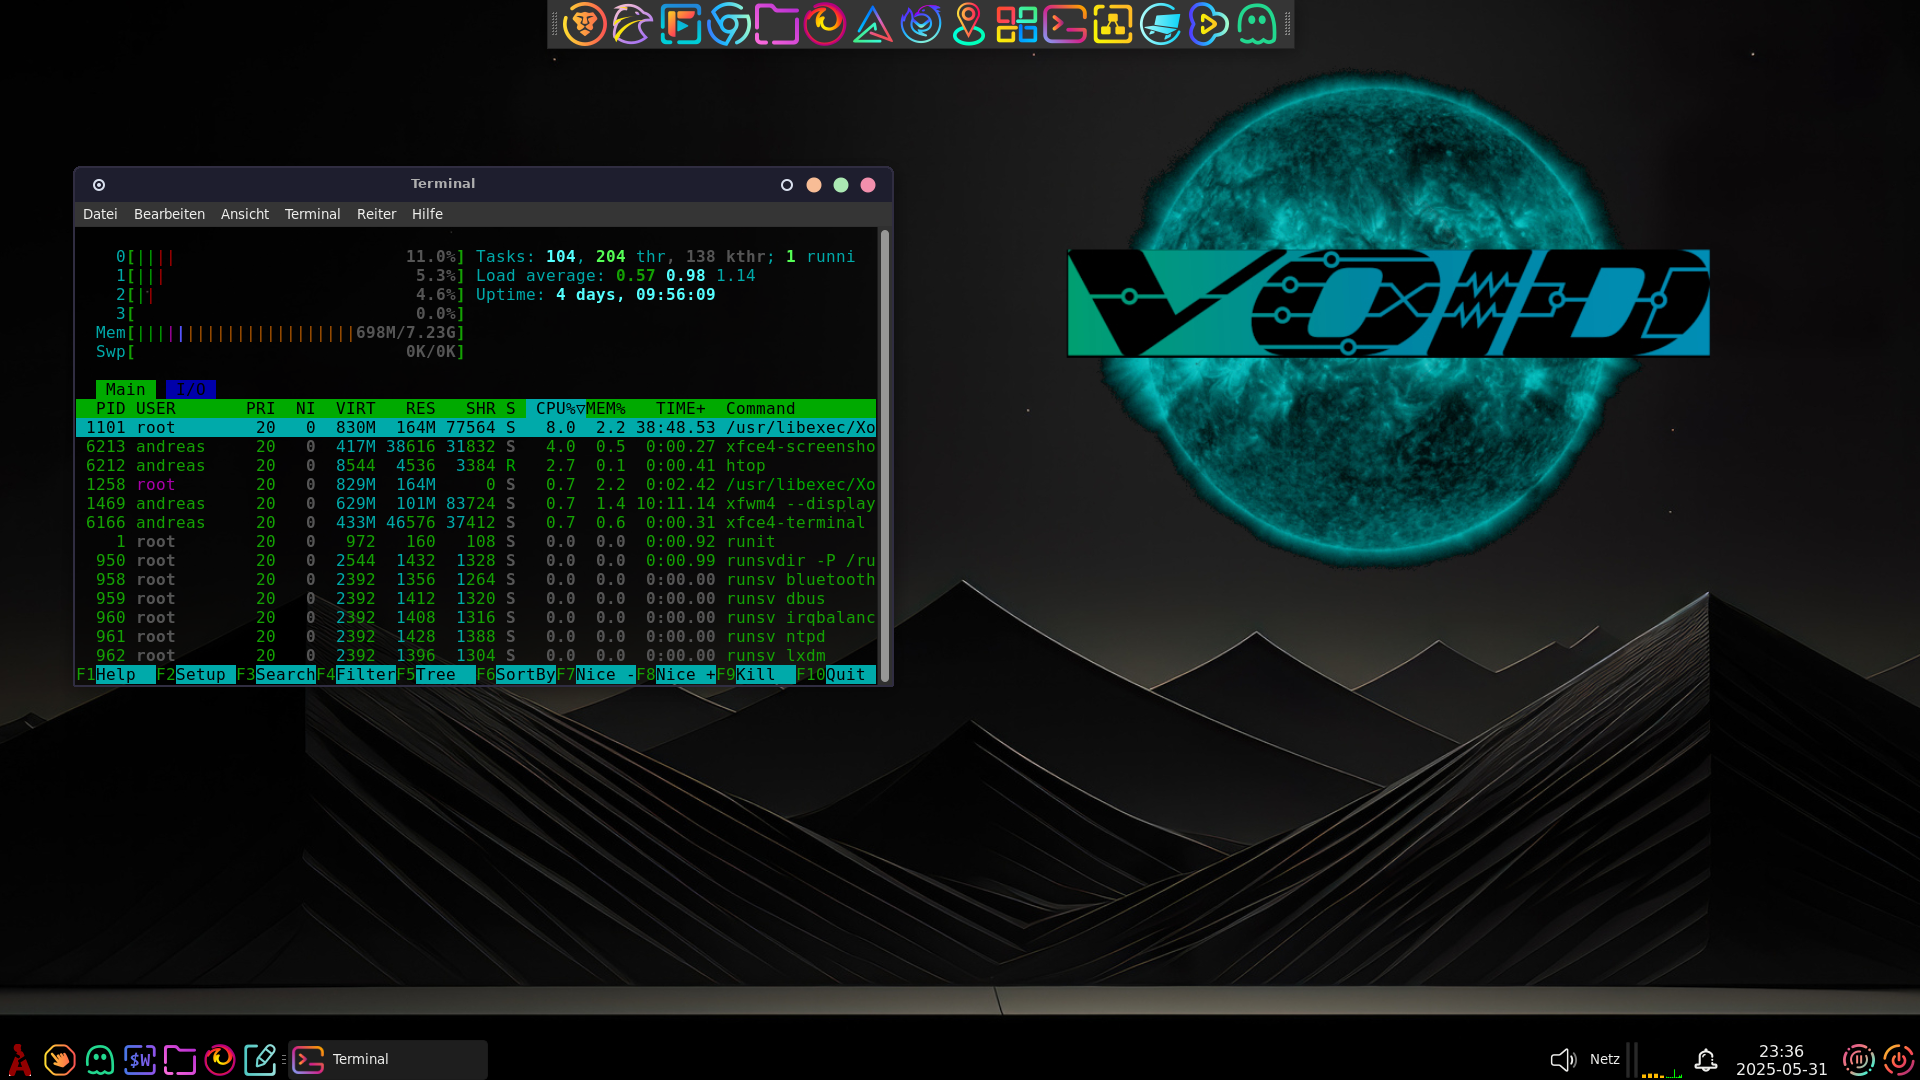Sort by the MEM% column header

606,408
